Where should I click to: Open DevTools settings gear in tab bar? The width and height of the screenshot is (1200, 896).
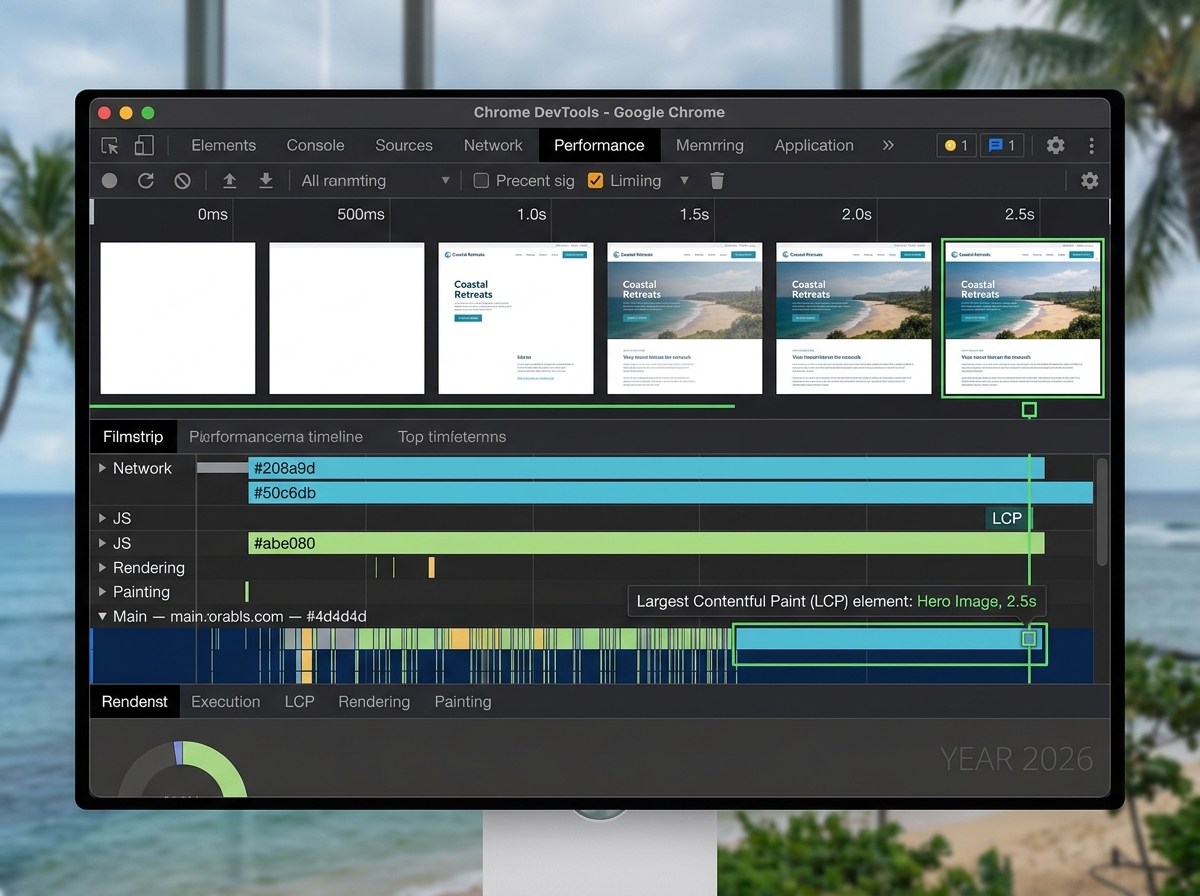point(1055,146)
